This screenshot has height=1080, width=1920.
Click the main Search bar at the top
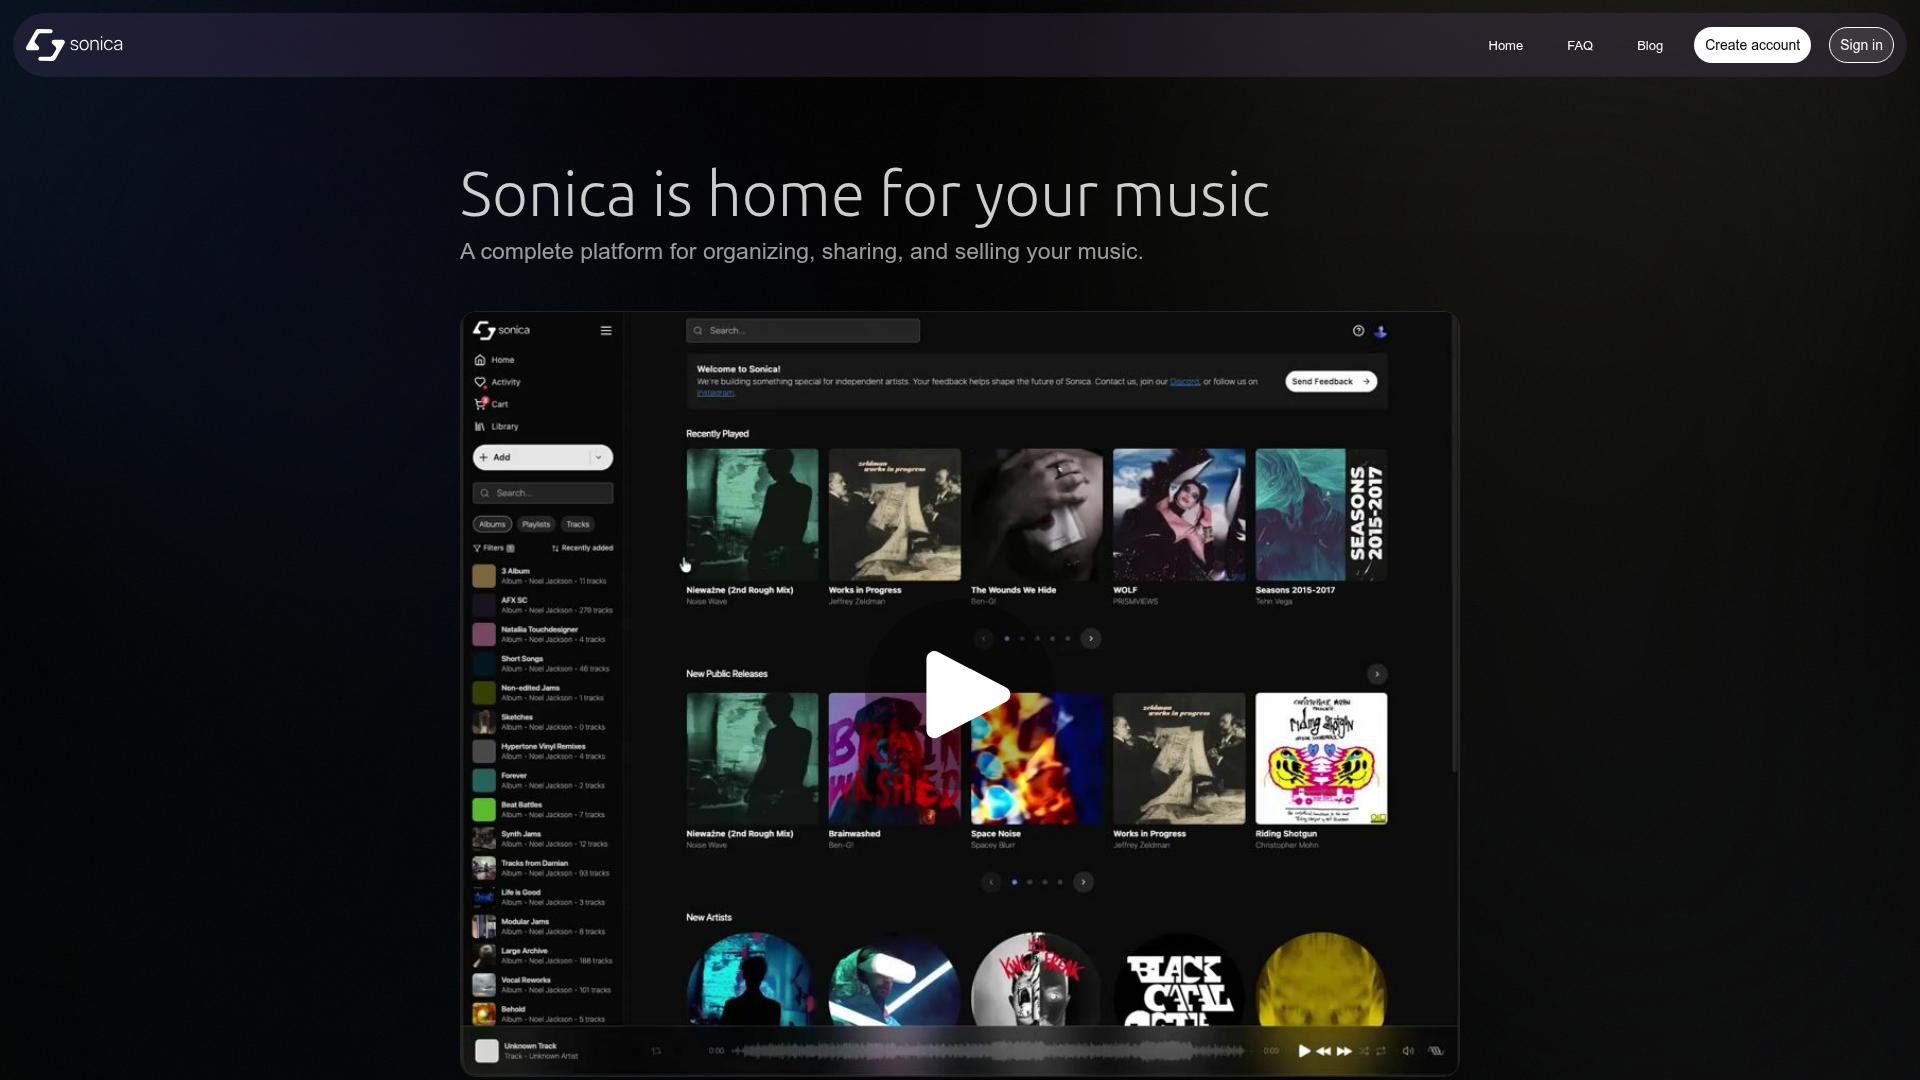[803, 331]
